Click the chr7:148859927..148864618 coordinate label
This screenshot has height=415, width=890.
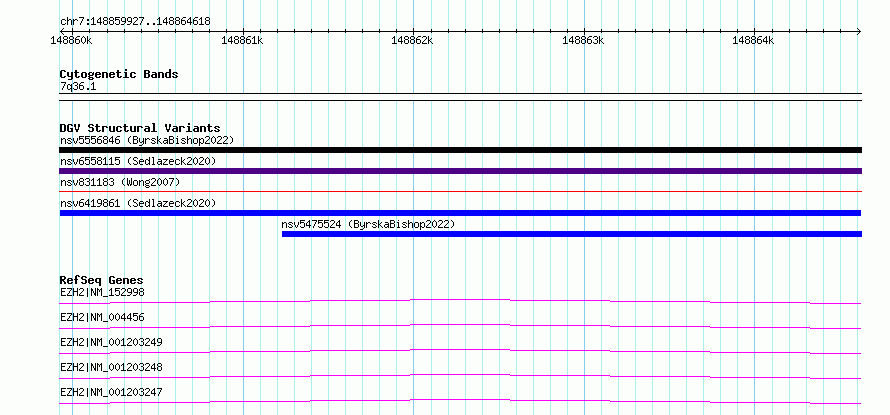[x=135, y=22]
